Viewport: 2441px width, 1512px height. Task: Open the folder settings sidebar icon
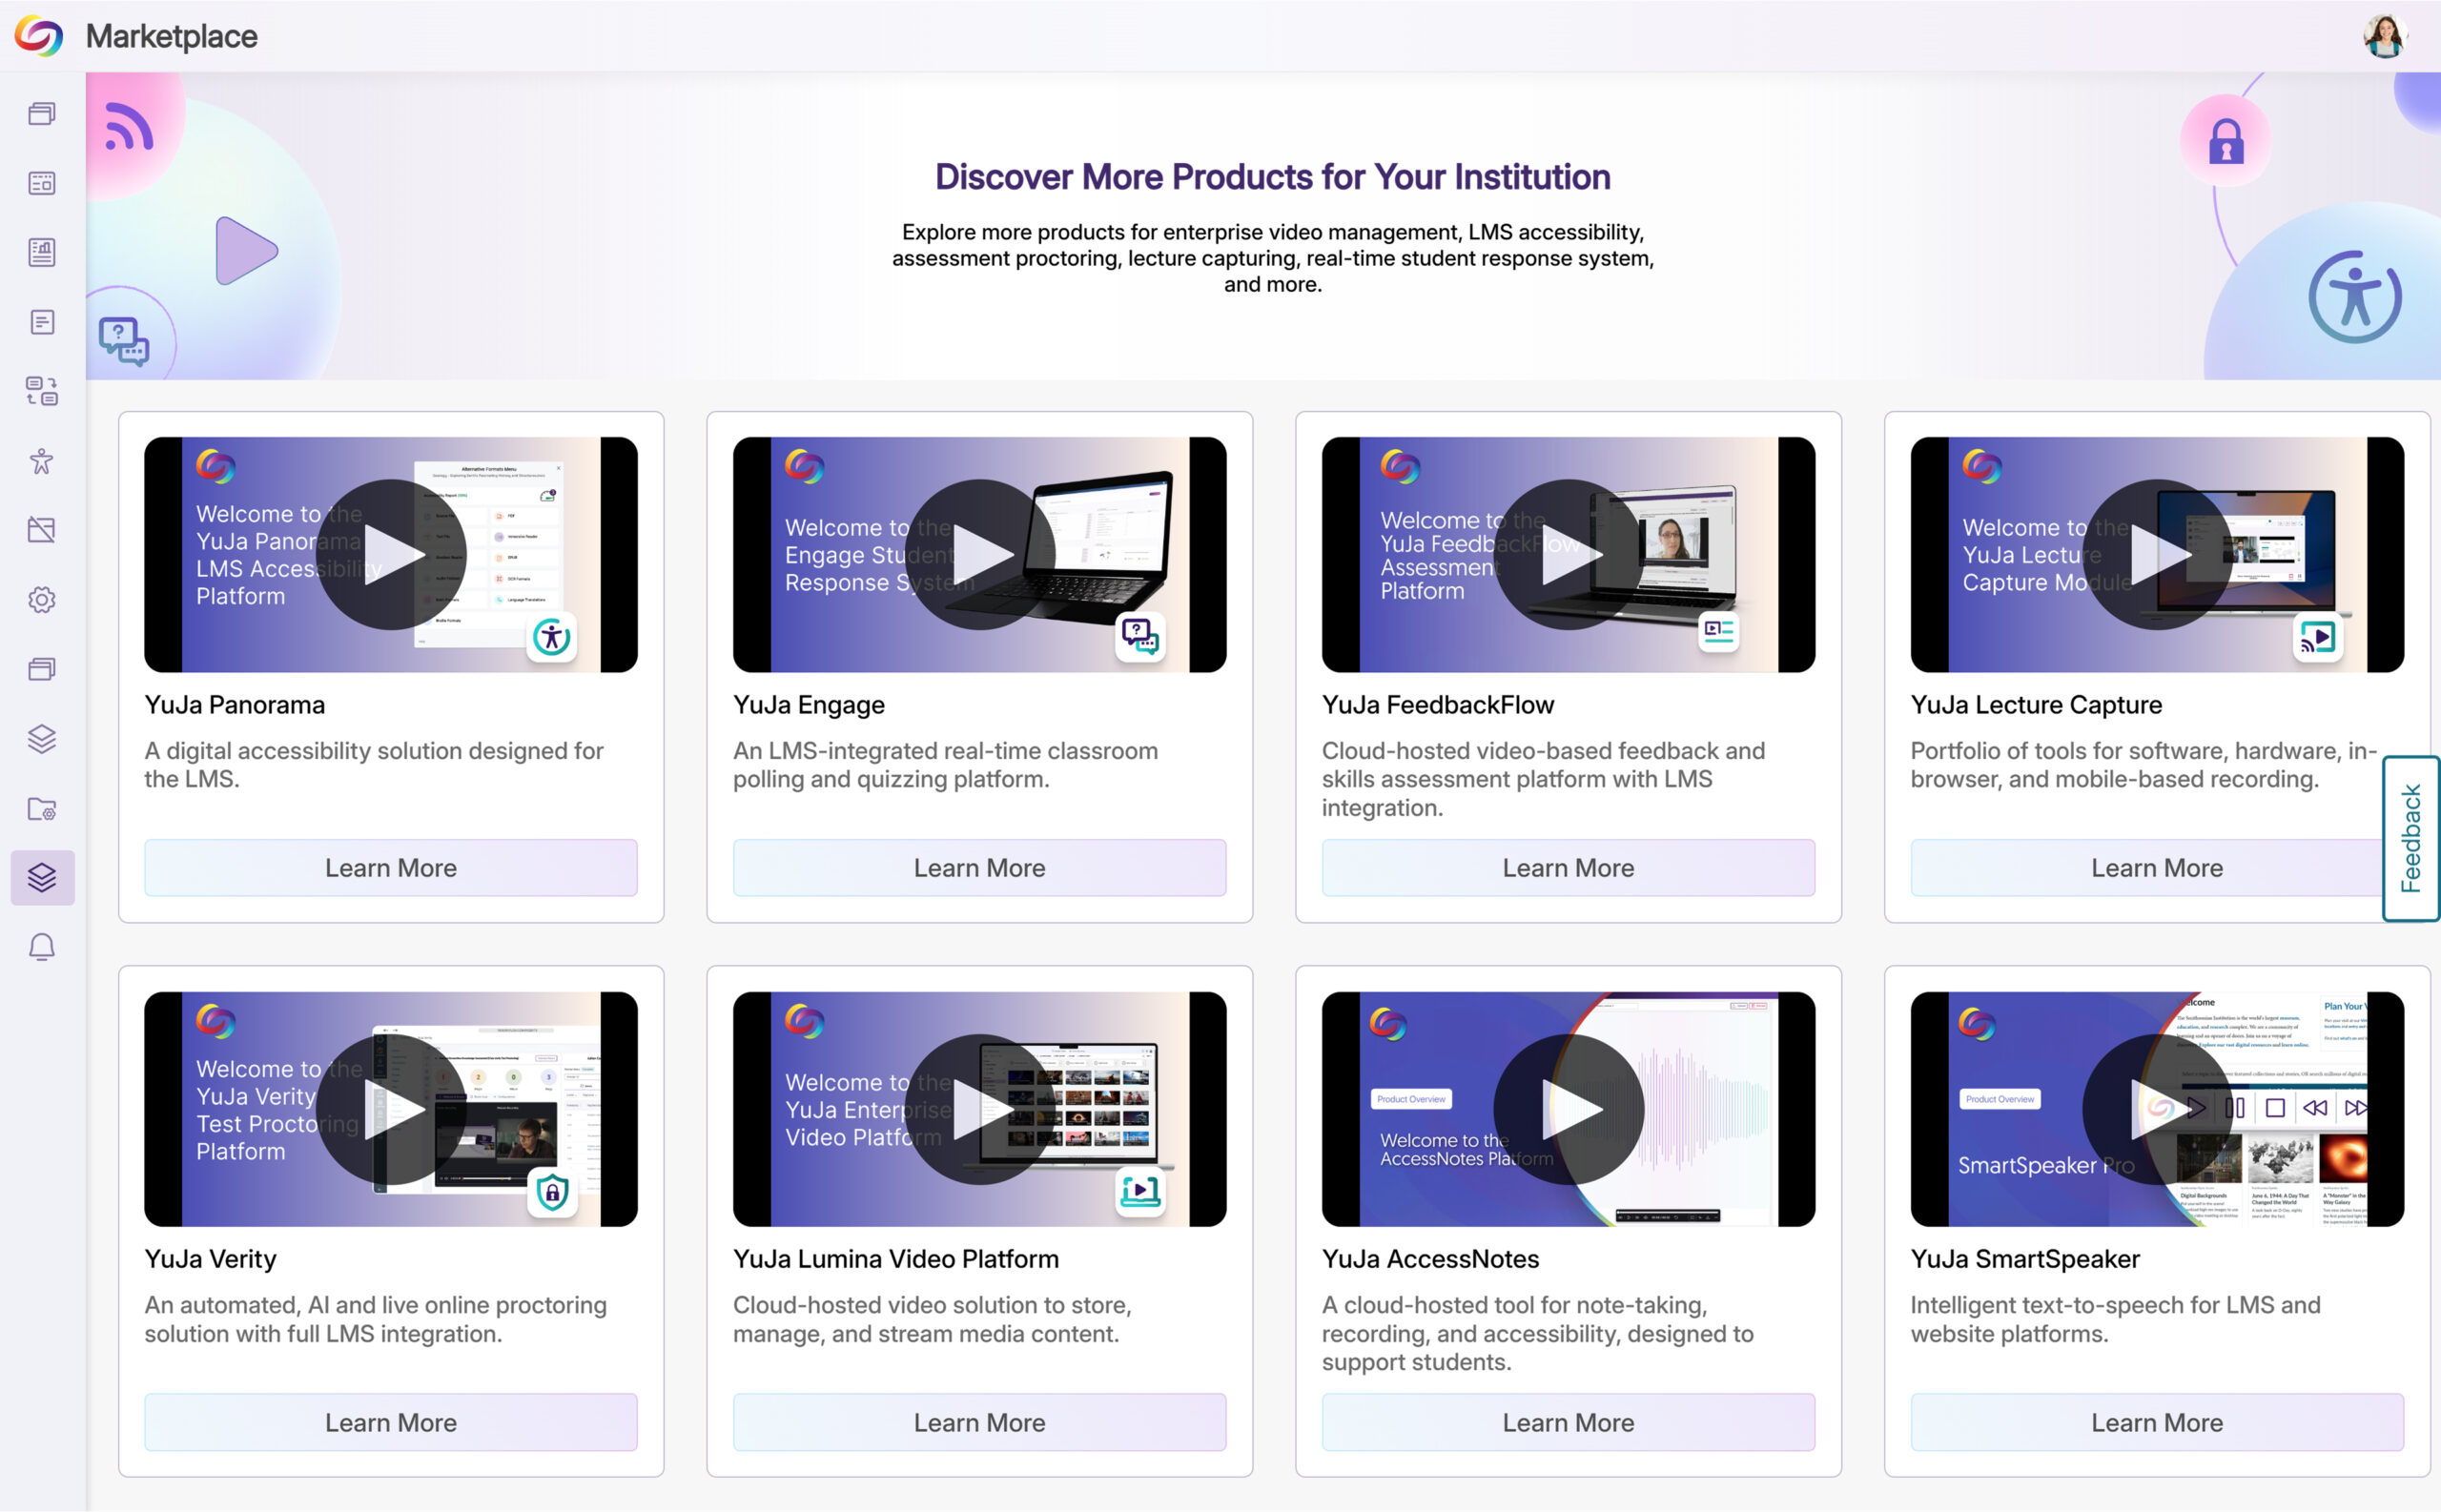pyautogui.click(x=42, y=808)
